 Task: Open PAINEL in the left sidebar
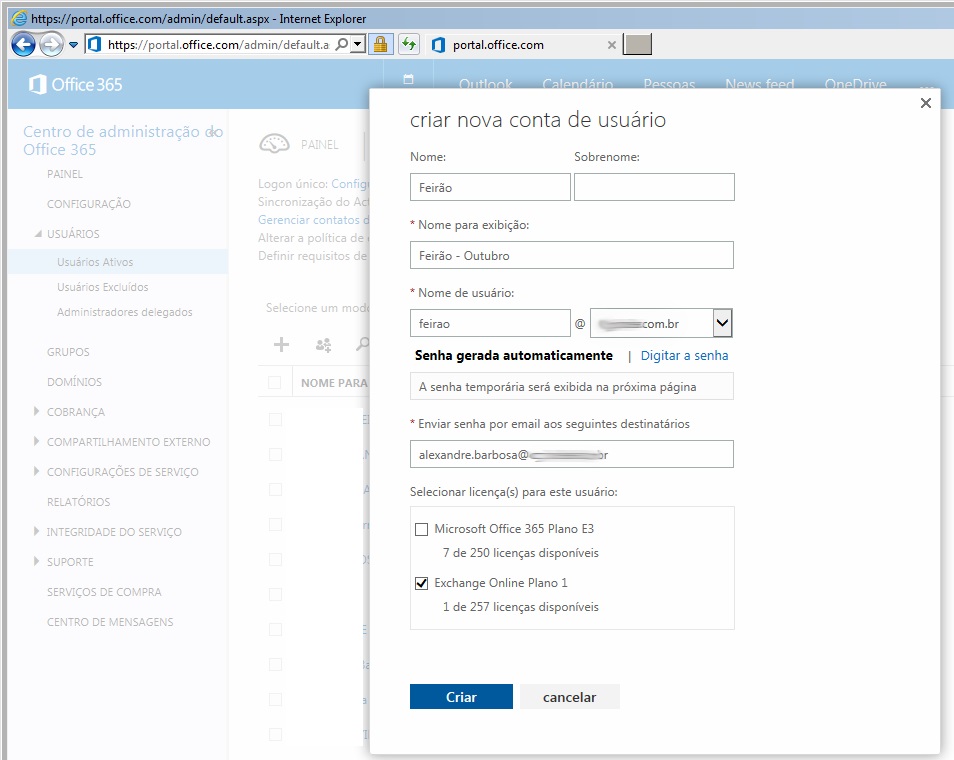click(x=64, y=174)
